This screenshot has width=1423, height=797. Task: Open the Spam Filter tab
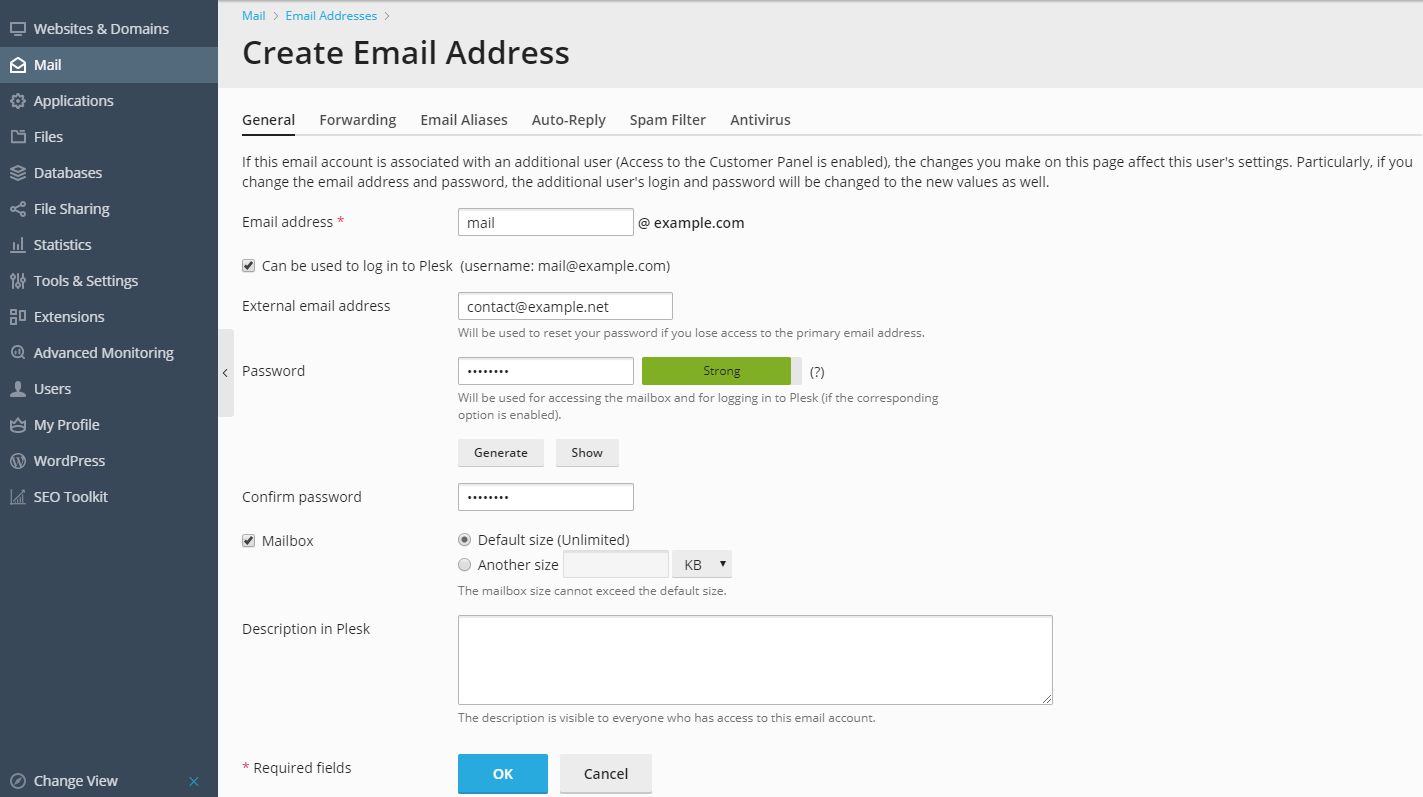click(668, 120)
